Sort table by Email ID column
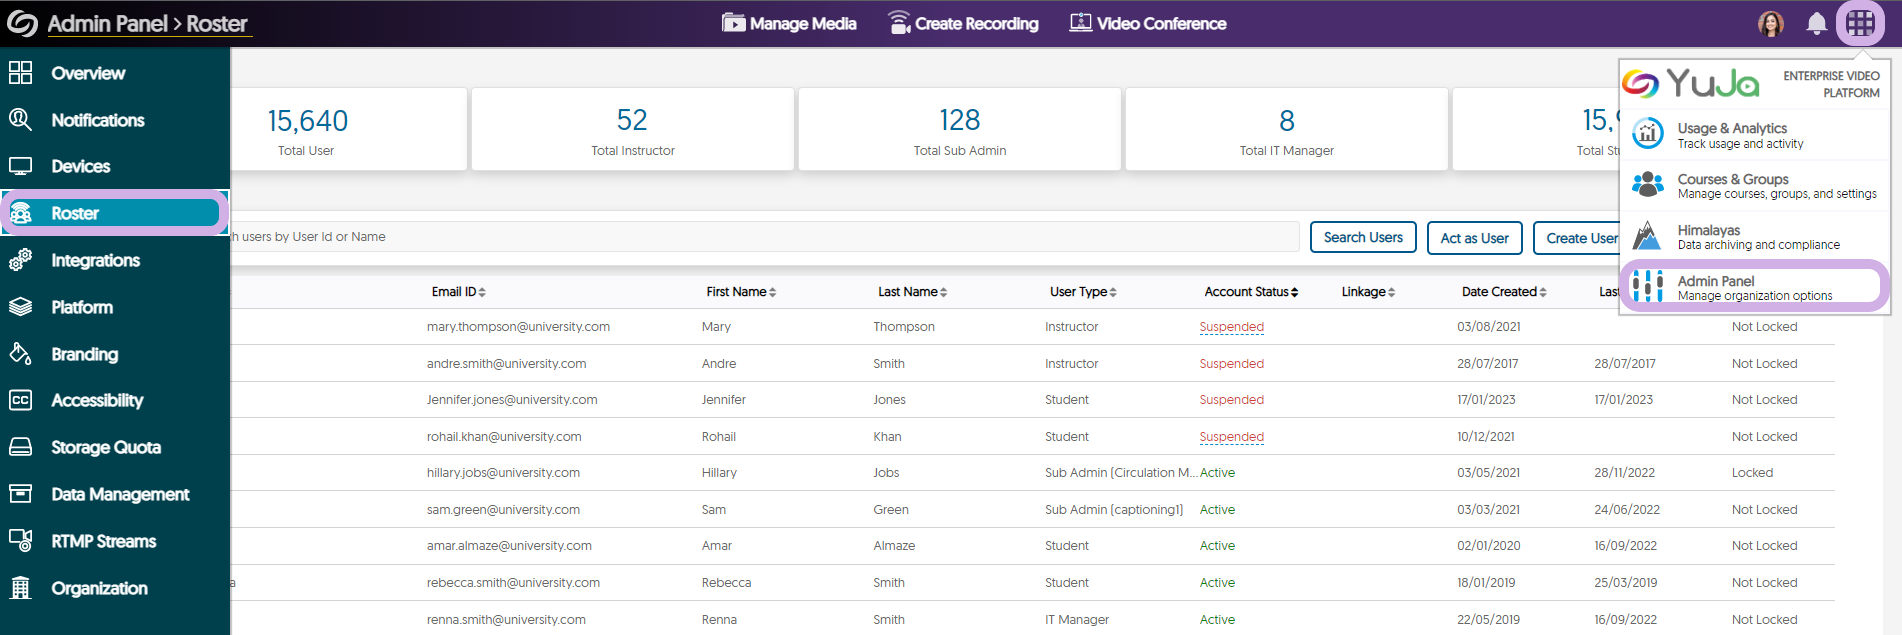Screen dimensions: 1902x635 [458, 292]
